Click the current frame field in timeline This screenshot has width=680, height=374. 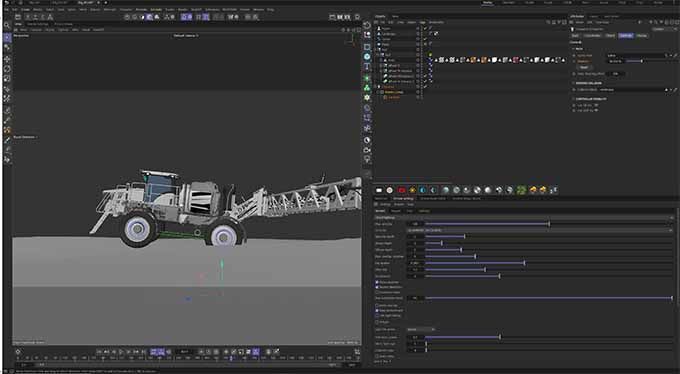[x=184, y=352]
